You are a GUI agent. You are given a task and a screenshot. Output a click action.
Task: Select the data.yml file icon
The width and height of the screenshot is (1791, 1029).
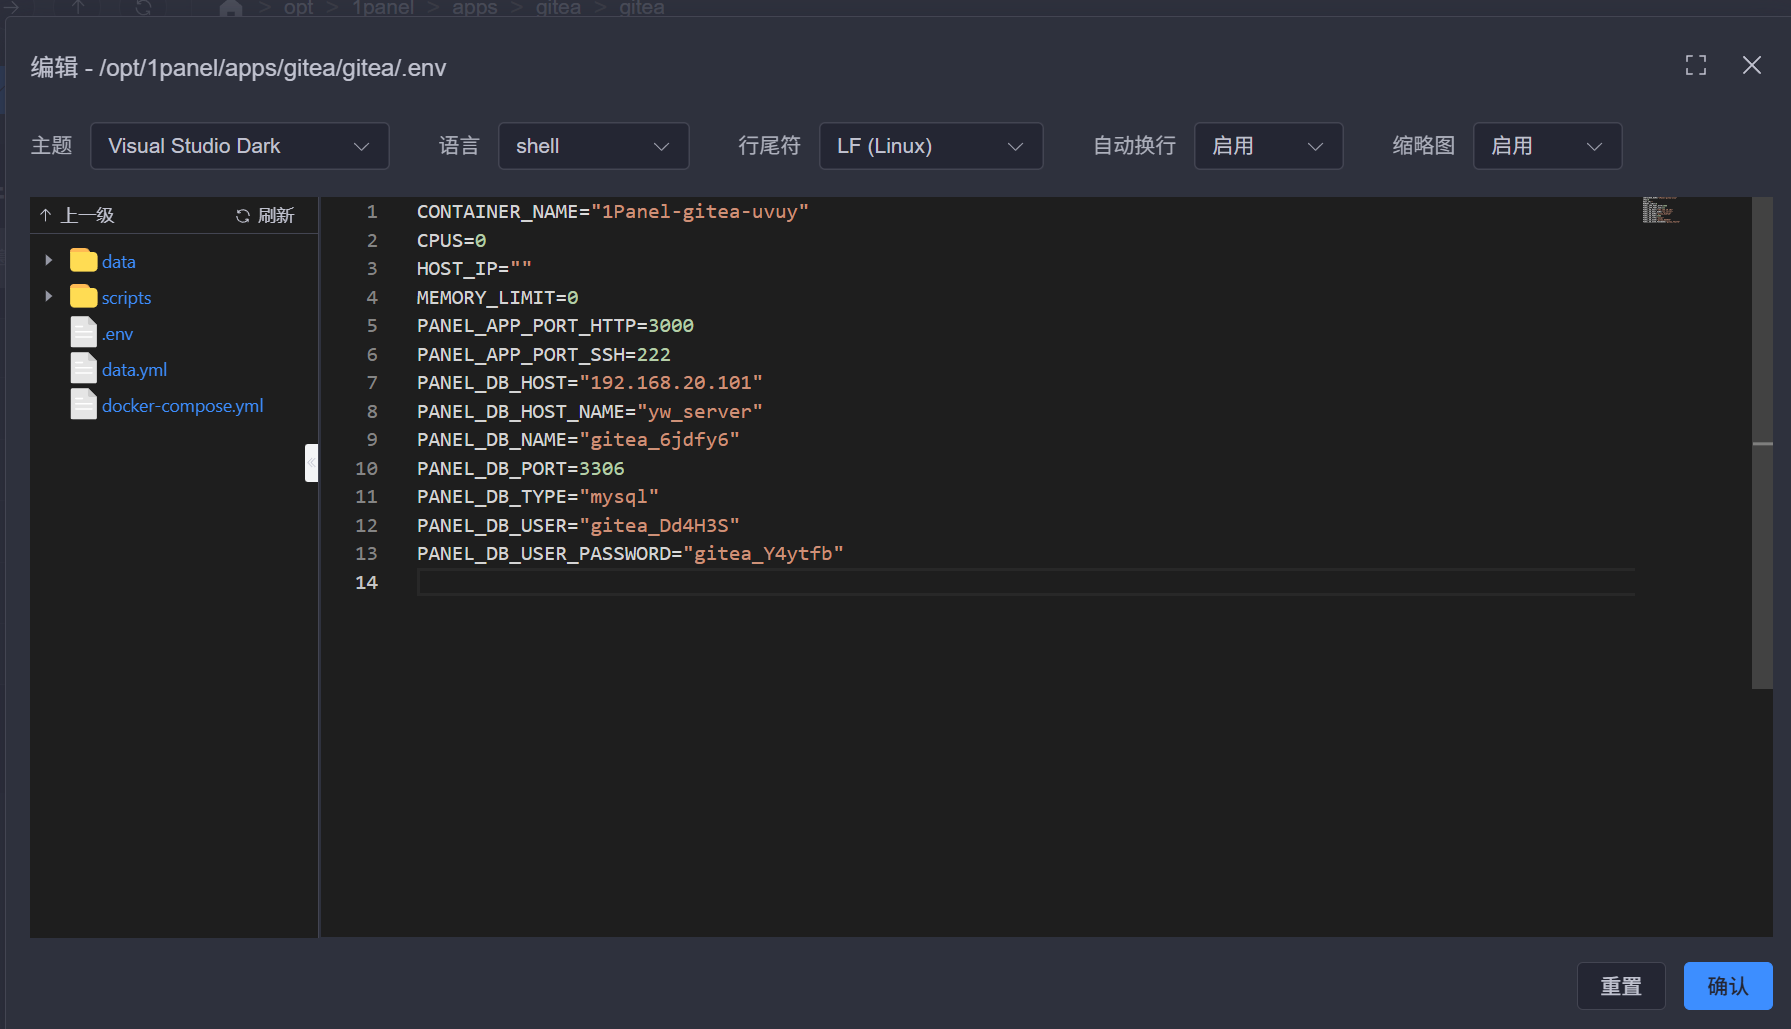84,369
